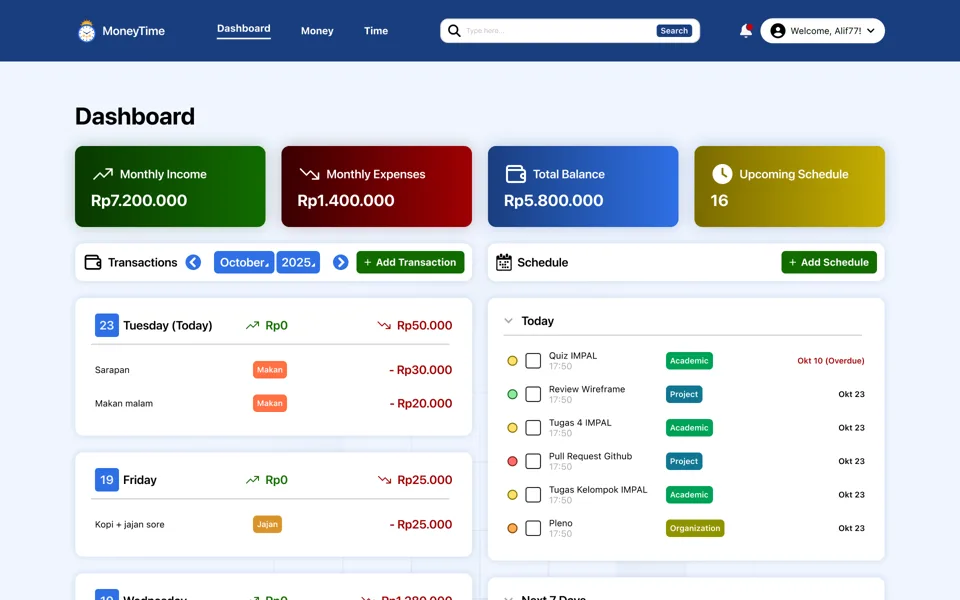Click Organization tag on Pleno

coord(695,528)
